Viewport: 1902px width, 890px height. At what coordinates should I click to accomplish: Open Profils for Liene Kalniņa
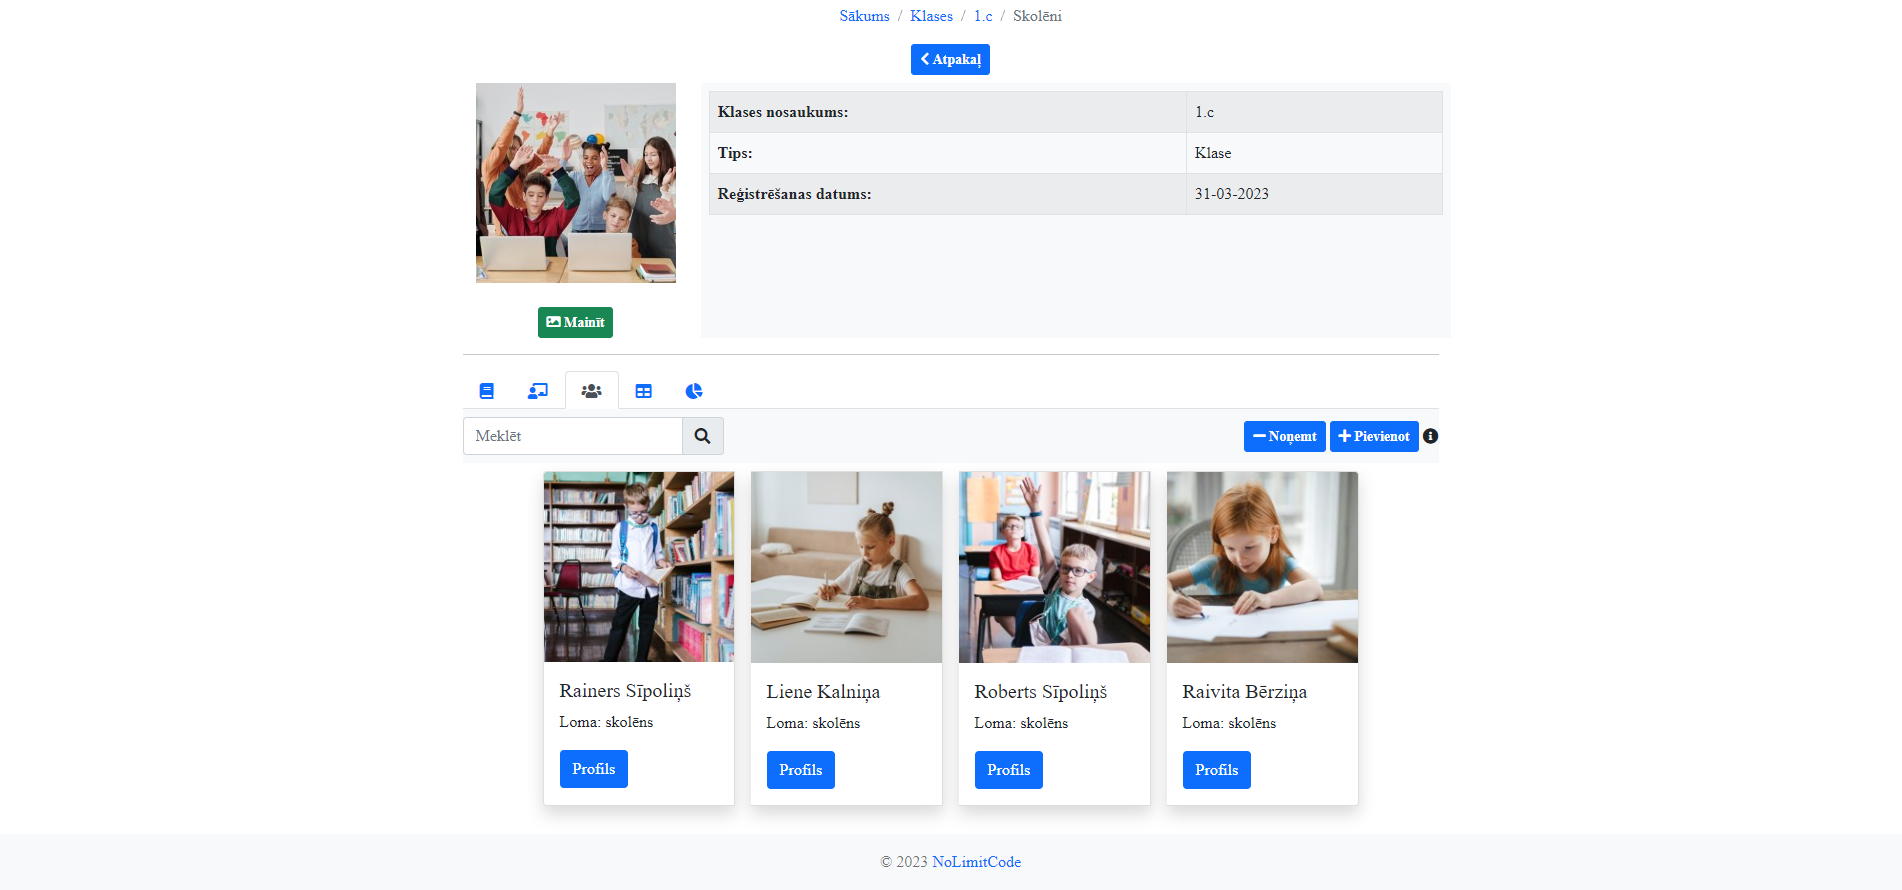coord(801,770)
